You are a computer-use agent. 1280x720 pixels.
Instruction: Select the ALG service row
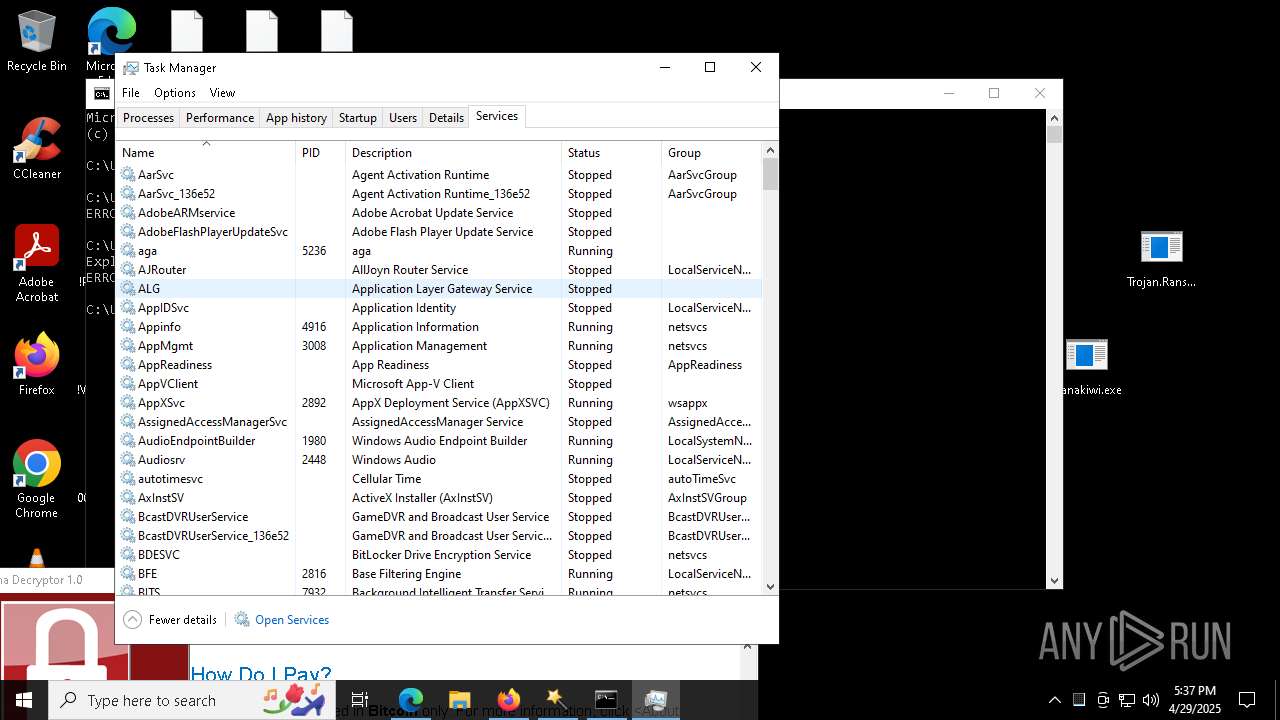(x=439, y=288)
